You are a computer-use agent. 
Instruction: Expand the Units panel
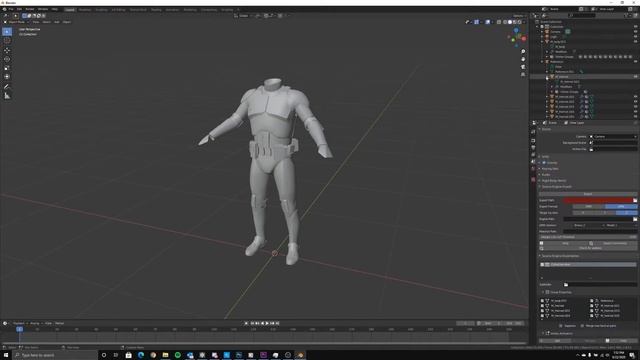coord(545,157)
